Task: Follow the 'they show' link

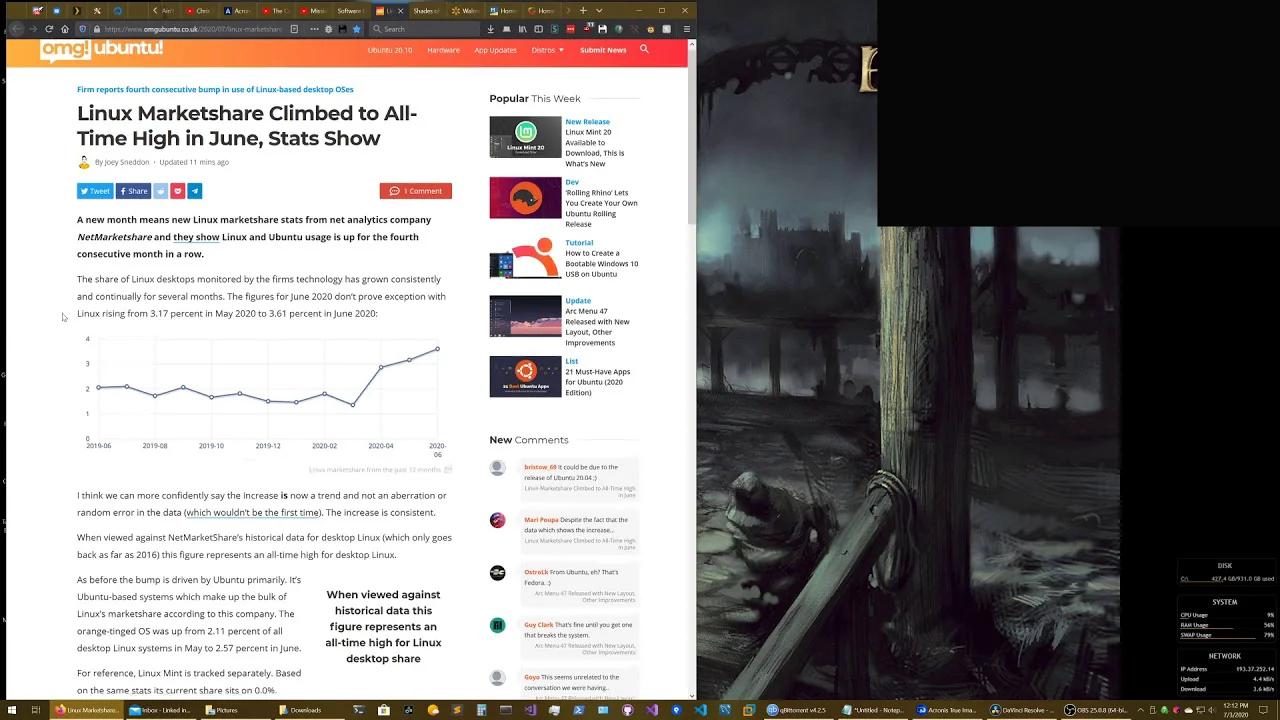Action: tap(196, 237)
